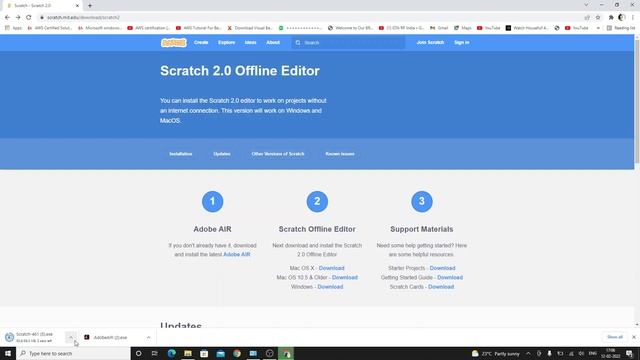Open the Windows Start menu

pyautogui.click(x=8, y=353)
